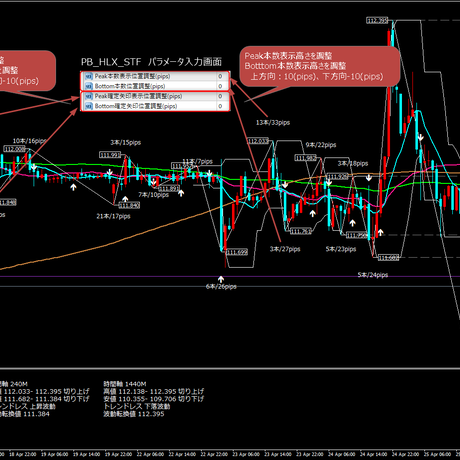The width and height of the screenshot is (460, 460).
Task: Click the Bottom本数位置調整 parameter icon
Action: [89, 86]
